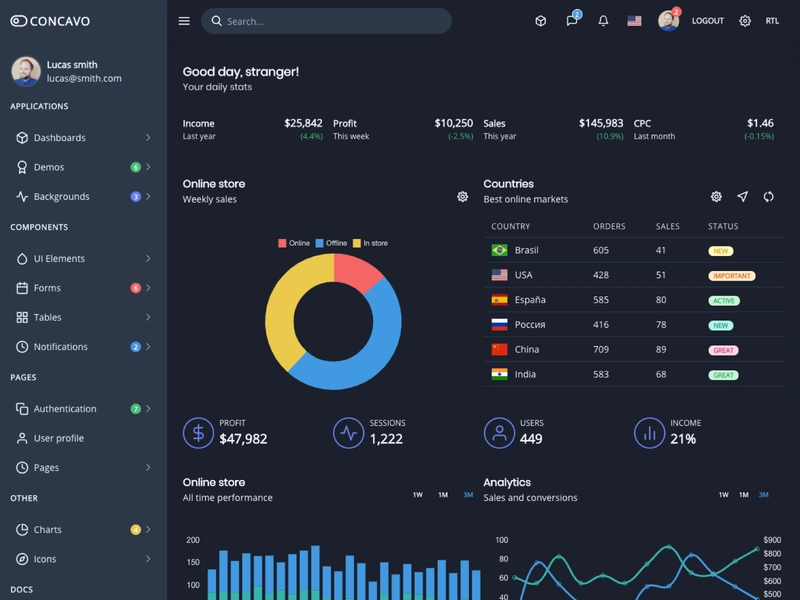Screen dimensions: 800x600
Task: Click the navigation arrow icon in Countries
Action: point(743,196)
